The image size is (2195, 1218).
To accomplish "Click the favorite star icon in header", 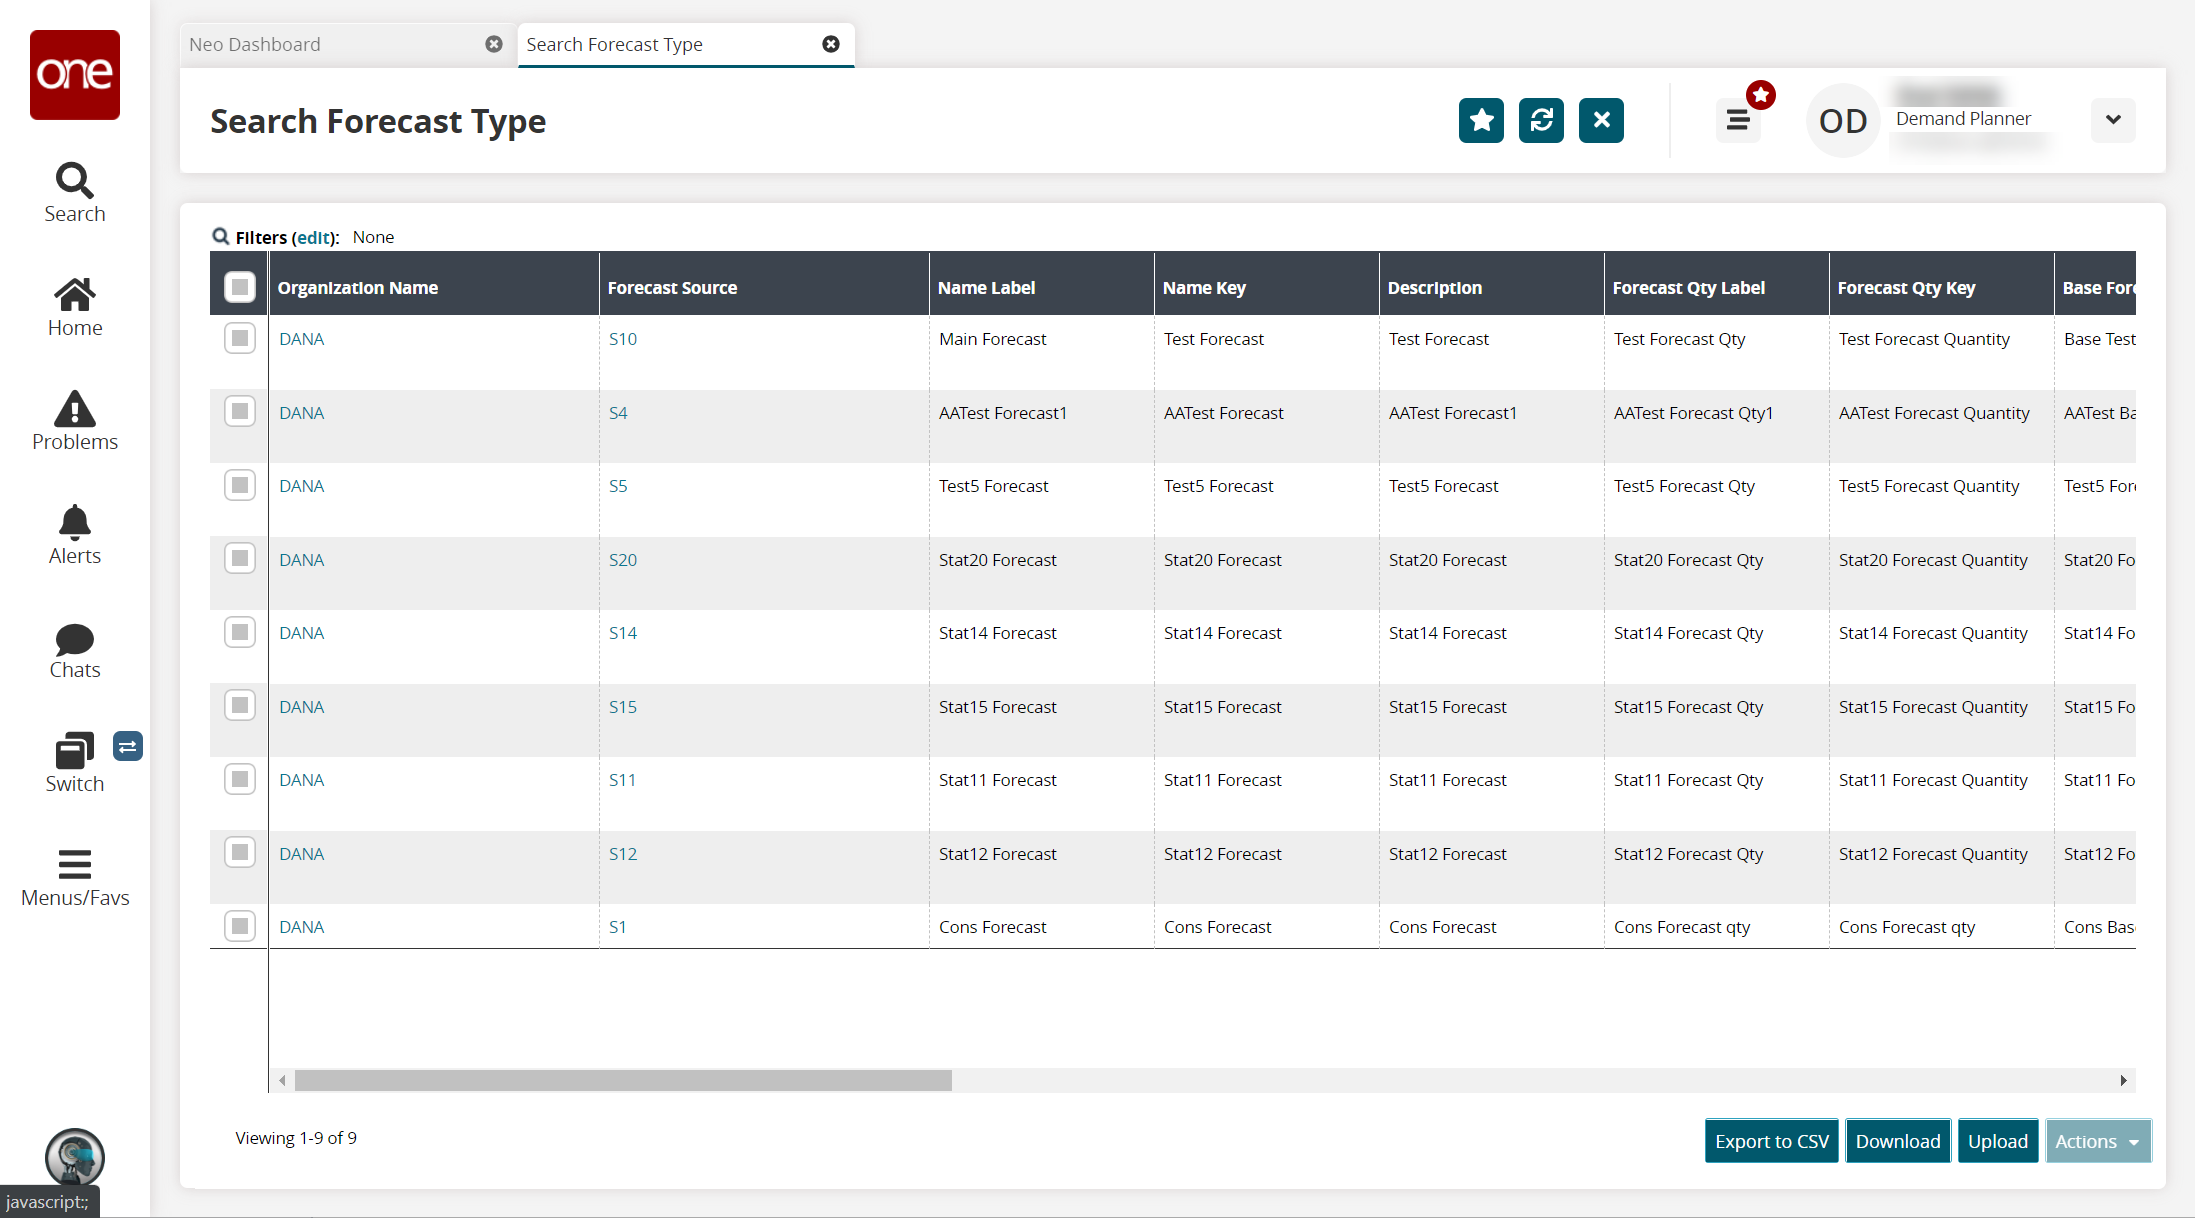I will (1481, 121).
